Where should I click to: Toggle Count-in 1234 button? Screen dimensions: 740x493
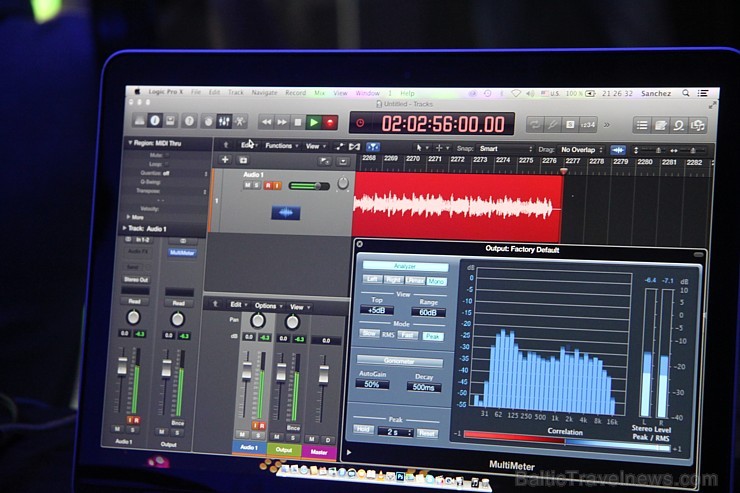click(588, 125)
